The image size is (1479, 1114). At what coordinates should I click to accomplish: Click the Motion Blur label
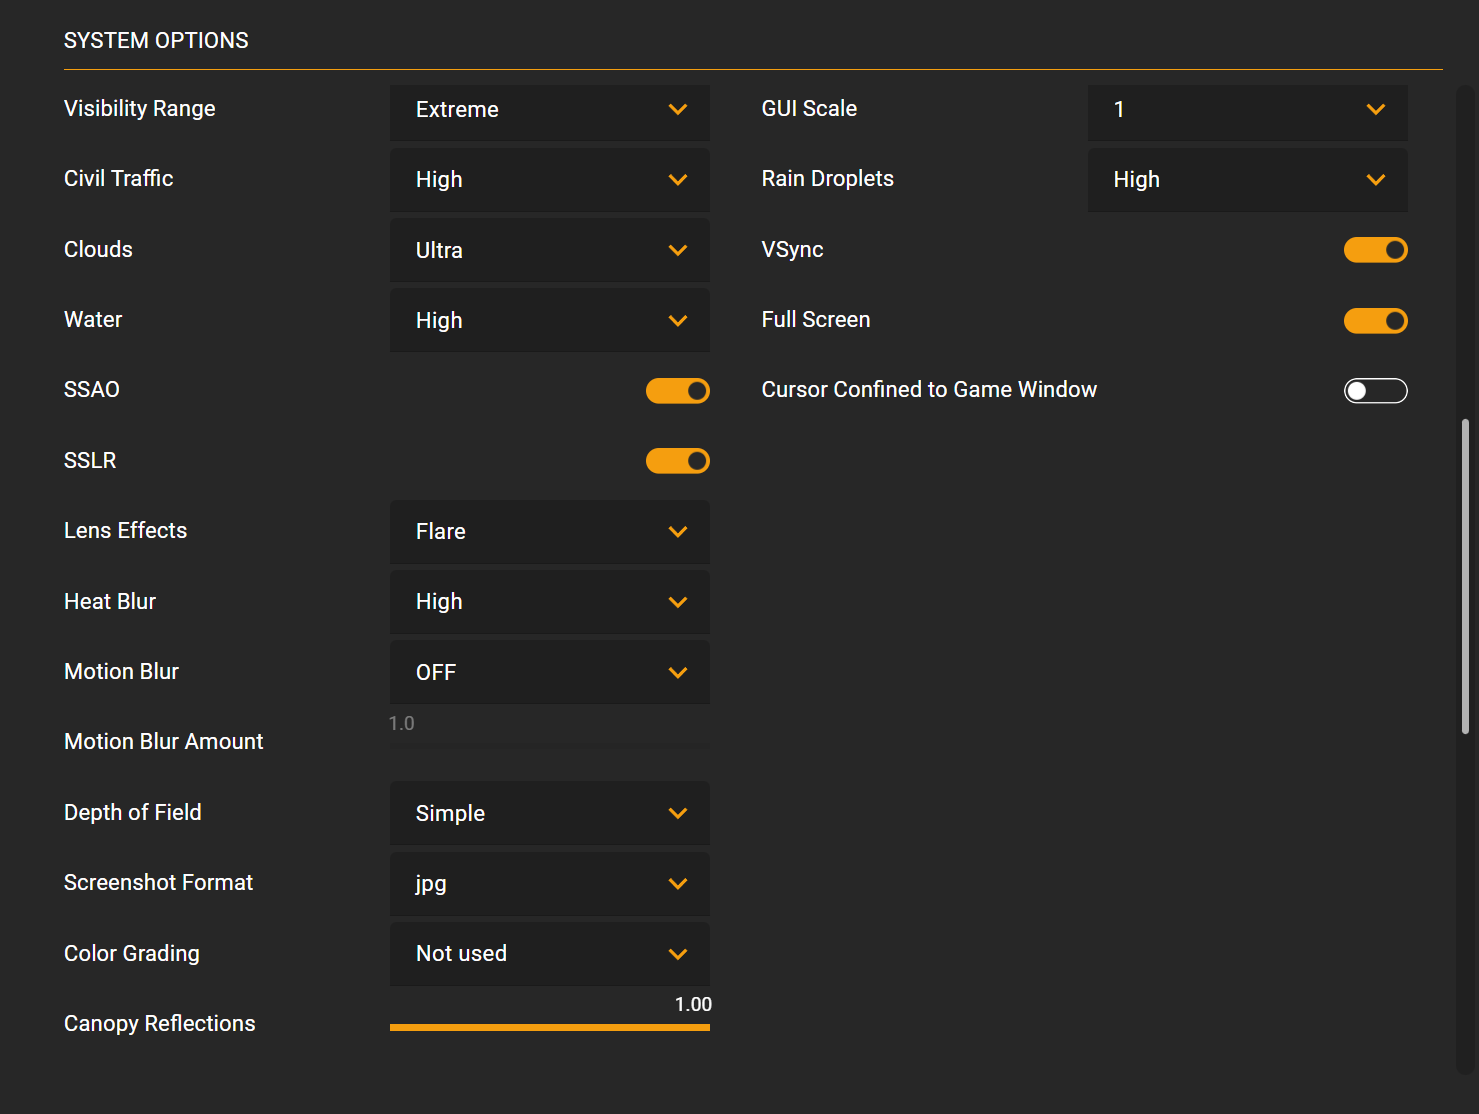click(x=122, y=672)
